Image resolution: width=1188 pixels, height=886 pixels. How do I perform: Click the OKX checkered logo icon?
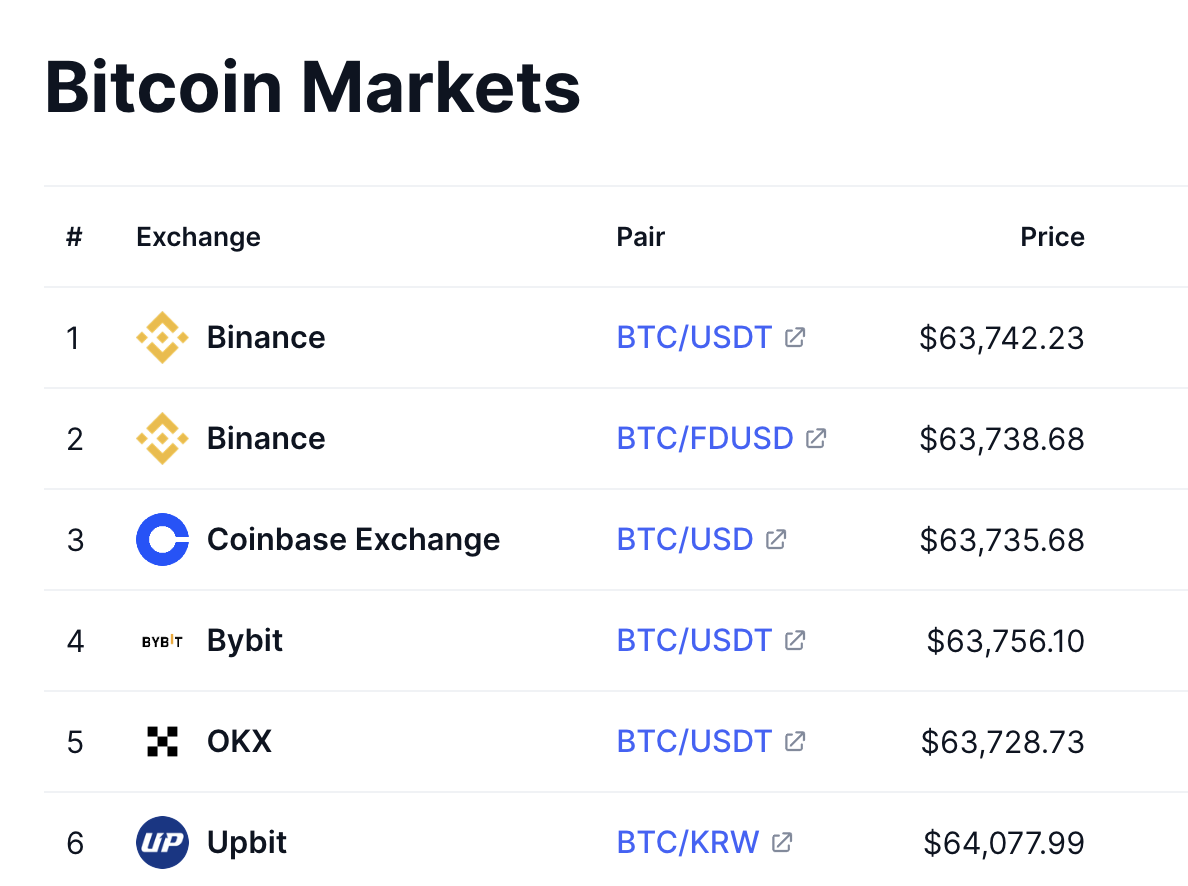162,742
